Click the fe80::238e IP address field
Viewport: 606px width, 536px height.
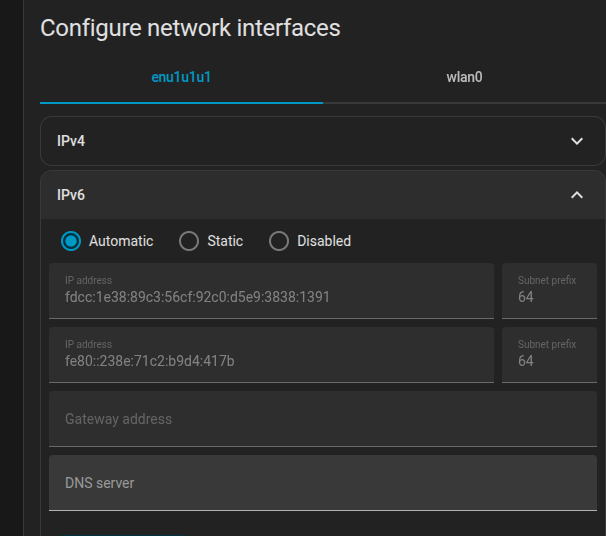[271, 355]
